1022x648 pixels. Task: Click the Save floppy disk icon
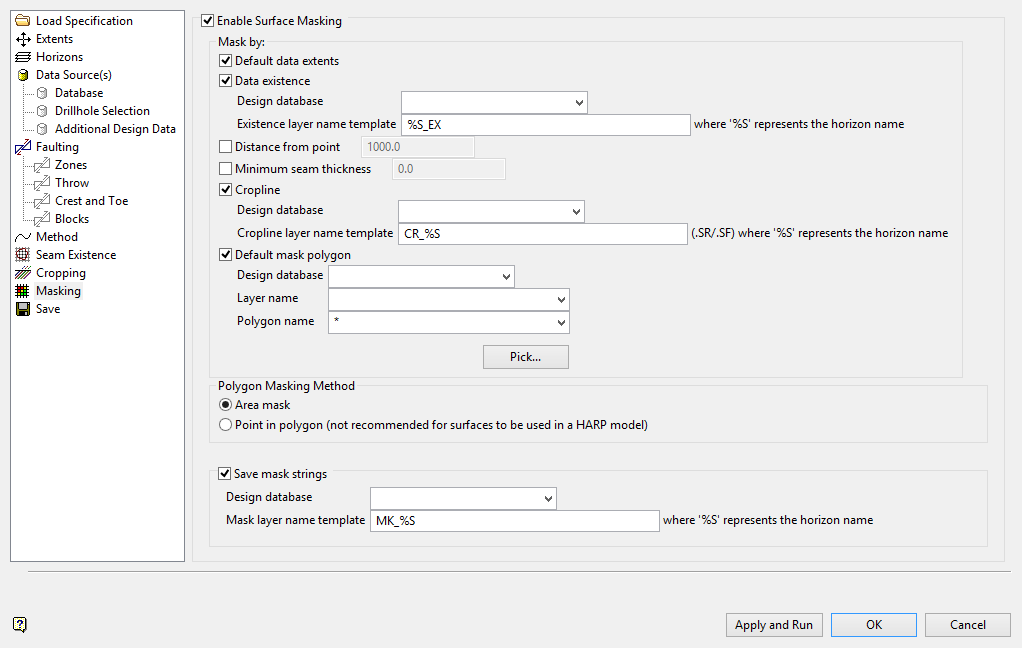[x=23, y=309]
